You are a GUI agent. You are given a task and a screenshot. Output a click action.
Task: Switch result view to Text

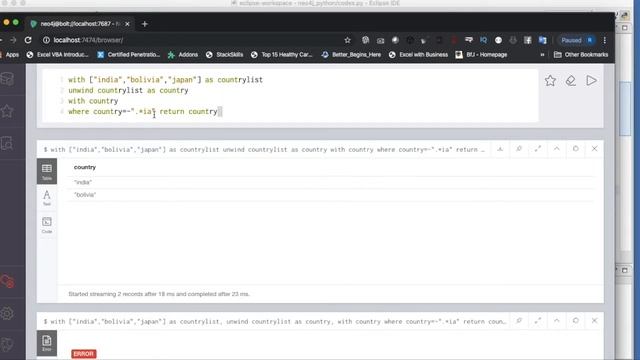coord(47,198)
